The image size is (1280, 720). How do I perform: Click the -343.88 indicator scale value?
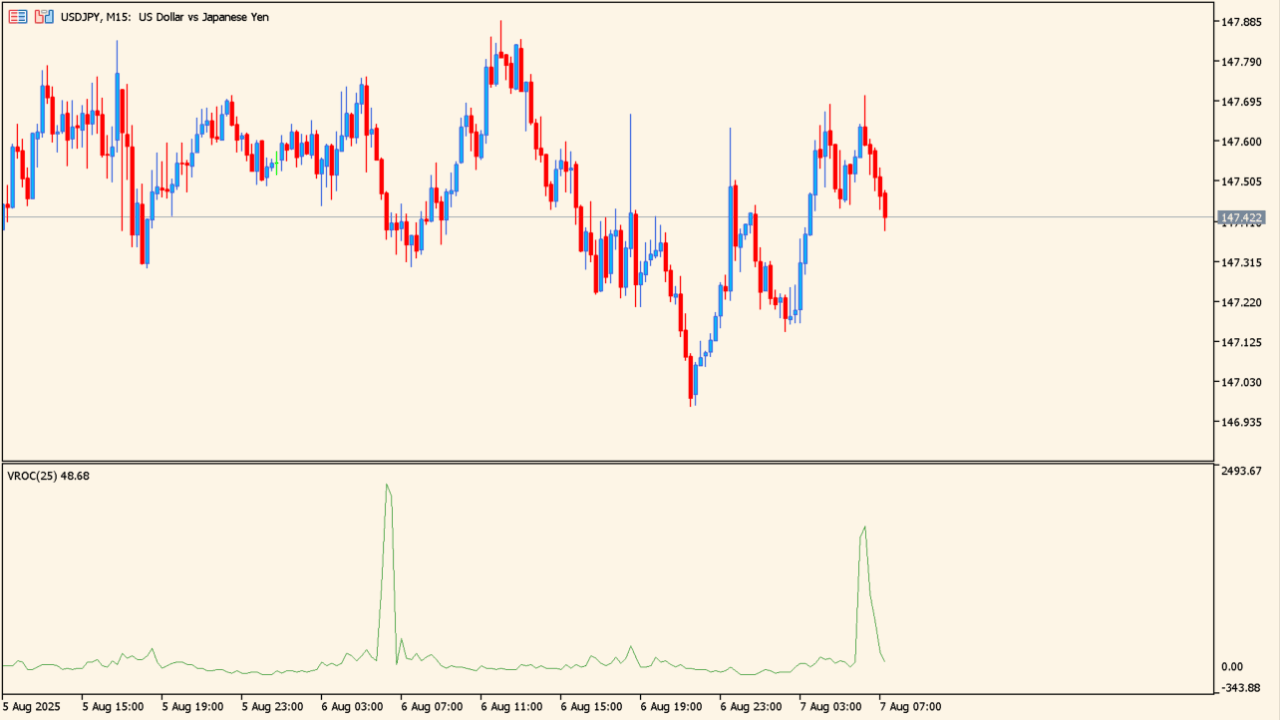click(1241, 687)
